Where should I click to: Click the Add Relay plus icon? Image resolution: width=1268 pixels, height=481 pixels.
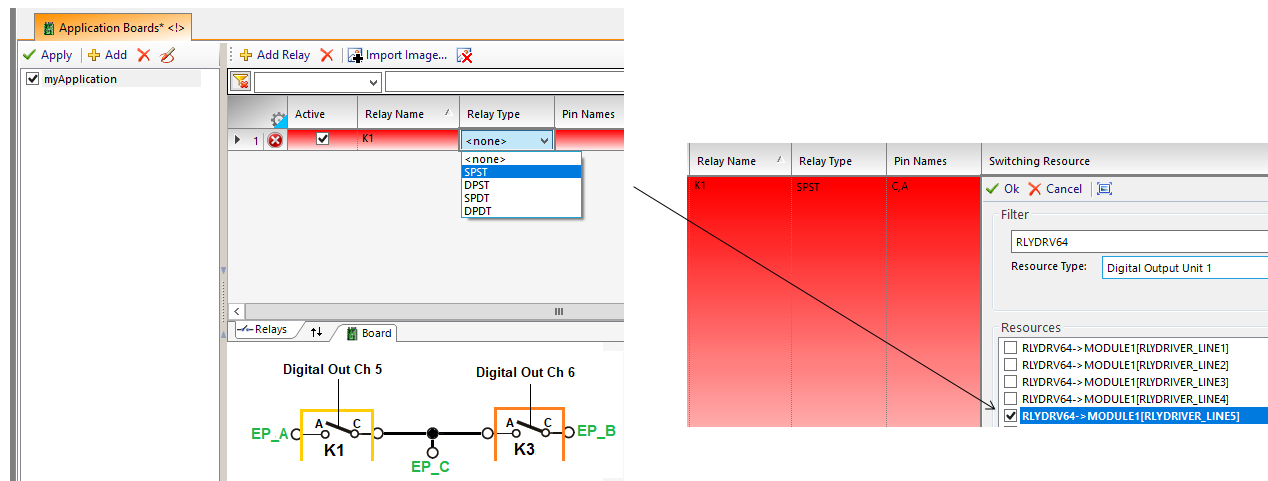245,55
